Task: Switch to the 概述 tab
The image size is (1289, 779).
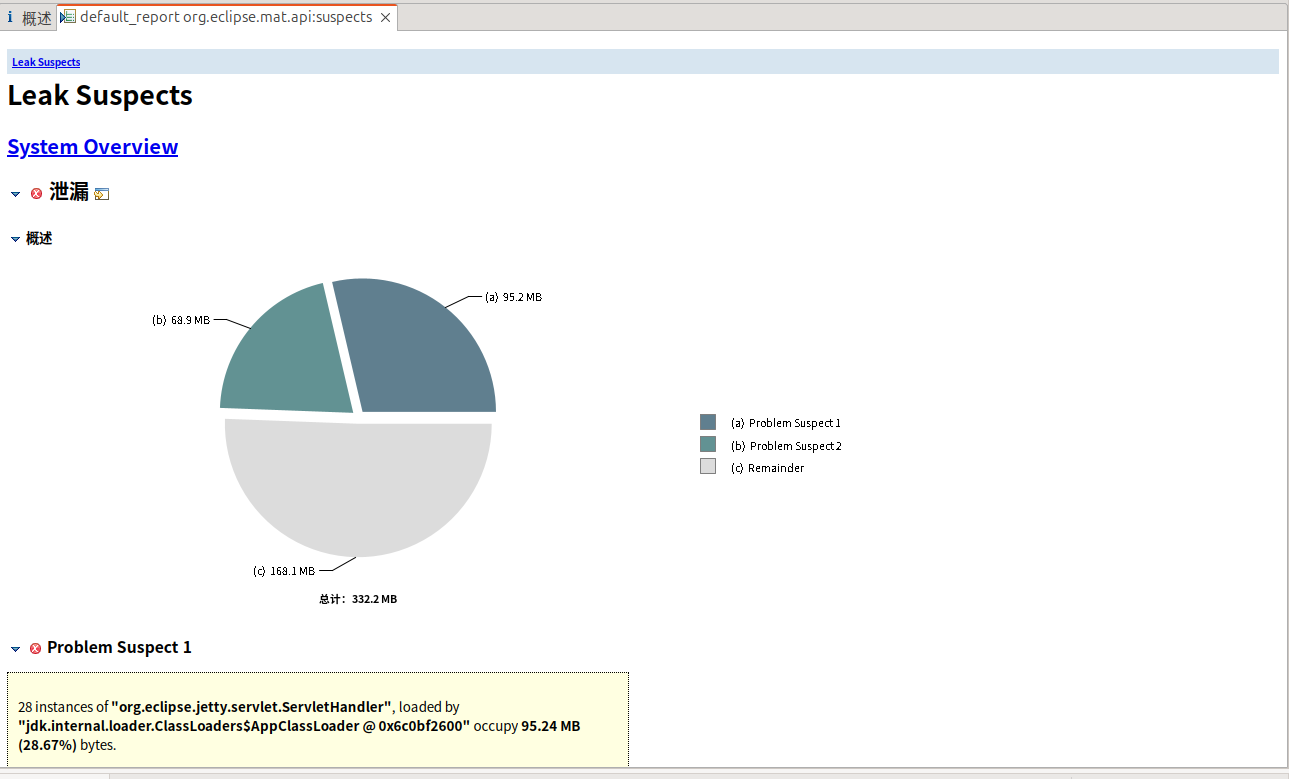Action: [36, 18]
